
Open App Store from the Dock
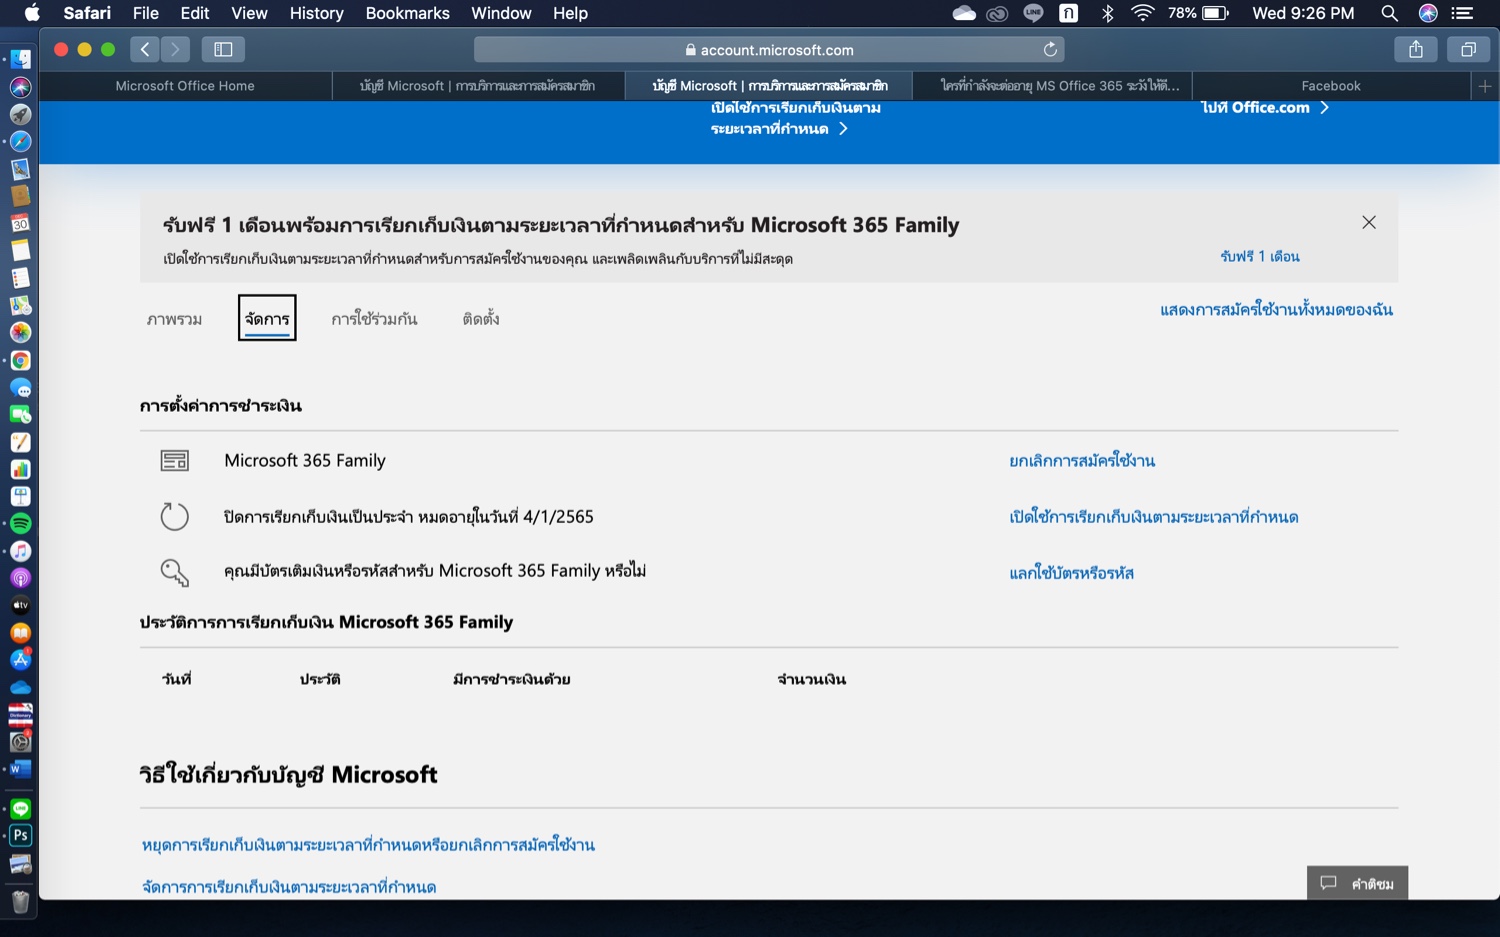(20, 660)
